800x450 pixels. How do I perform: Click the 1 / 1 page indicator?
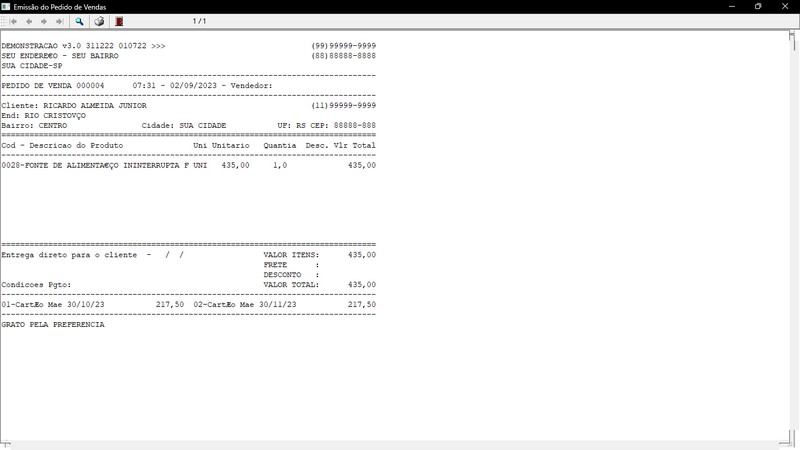(x=199, y=21)
